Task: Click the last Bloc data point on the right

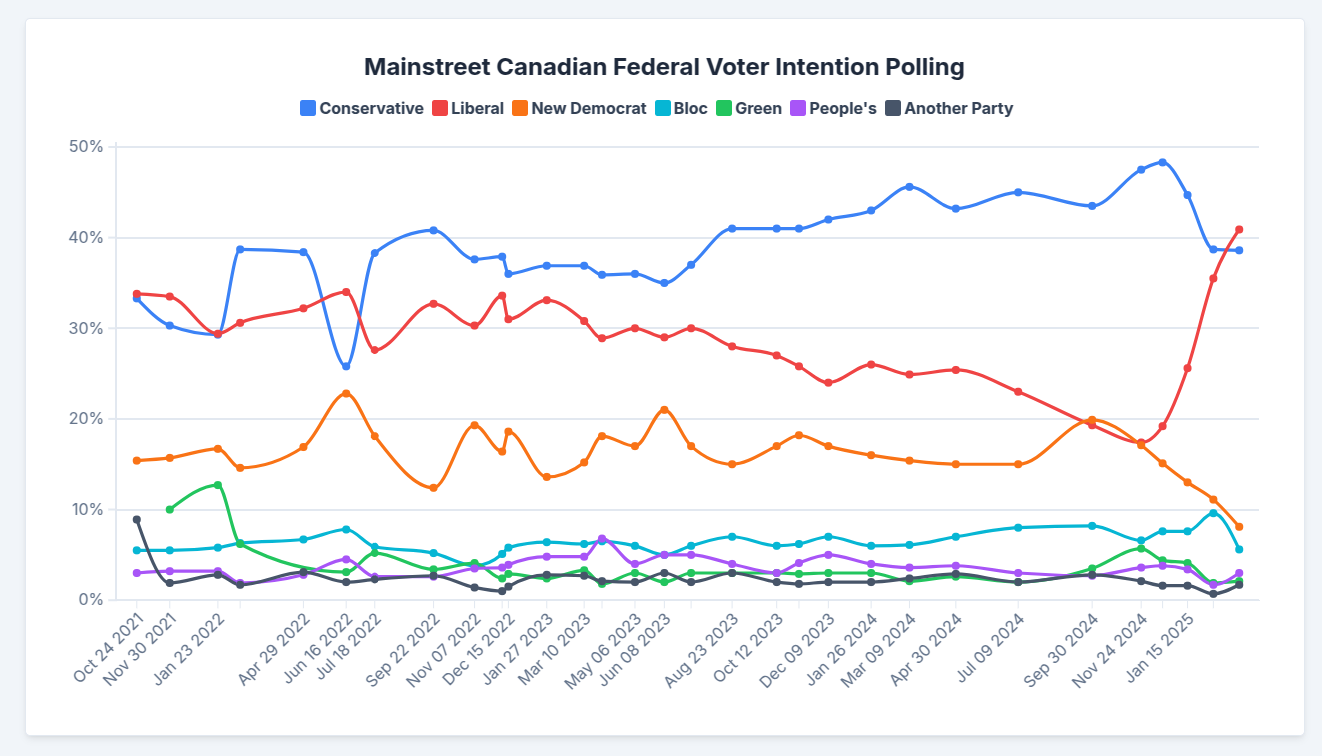Action: tap(1239, 549)
